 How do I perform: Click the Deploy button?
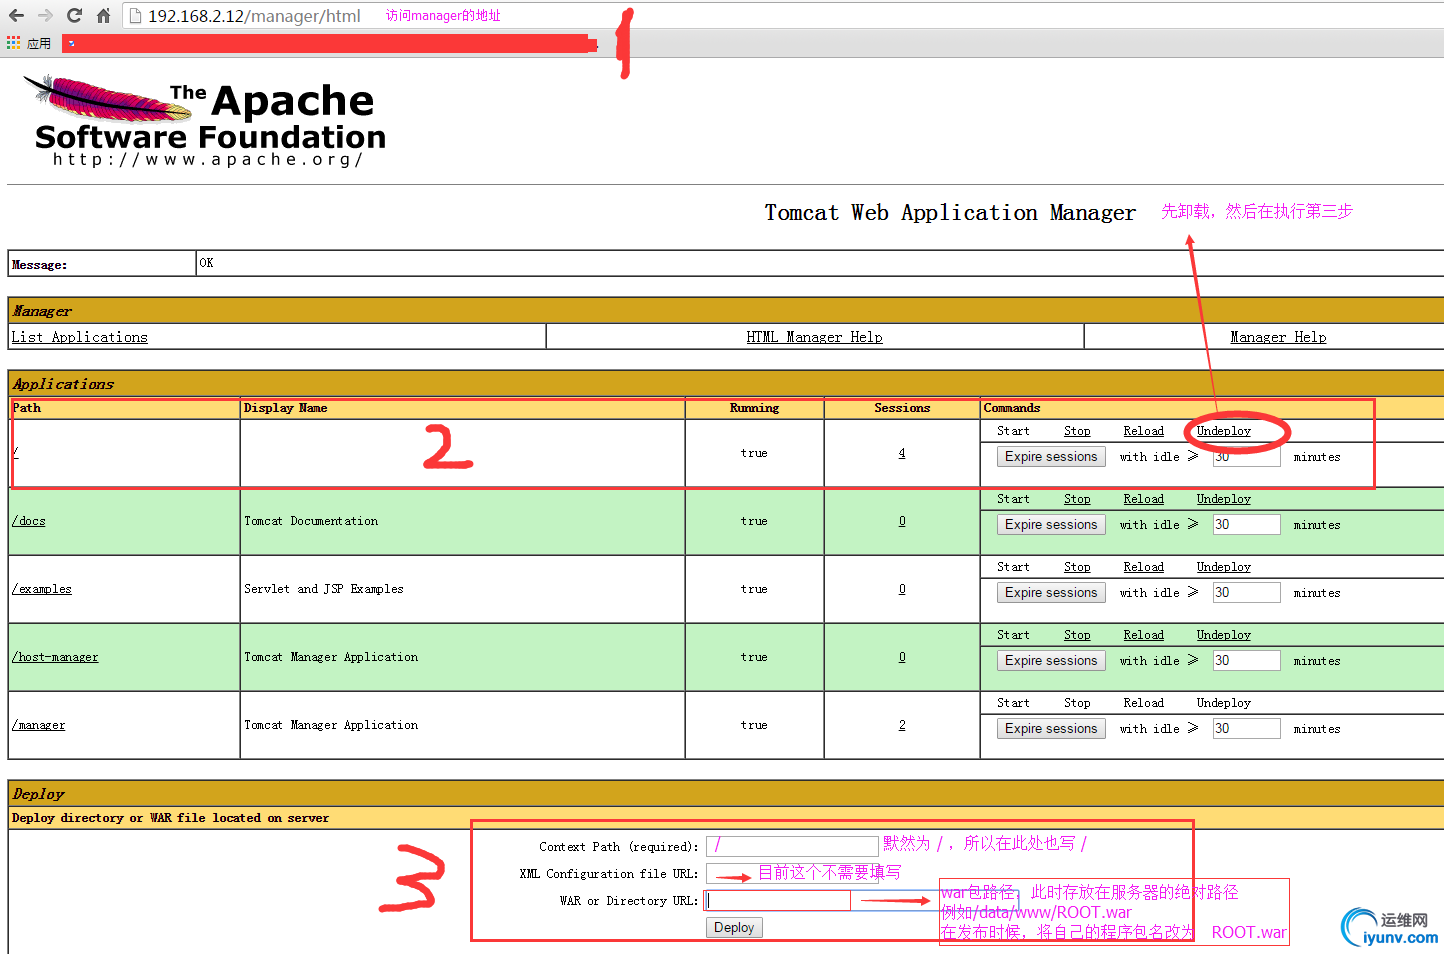tap(734, 928)
